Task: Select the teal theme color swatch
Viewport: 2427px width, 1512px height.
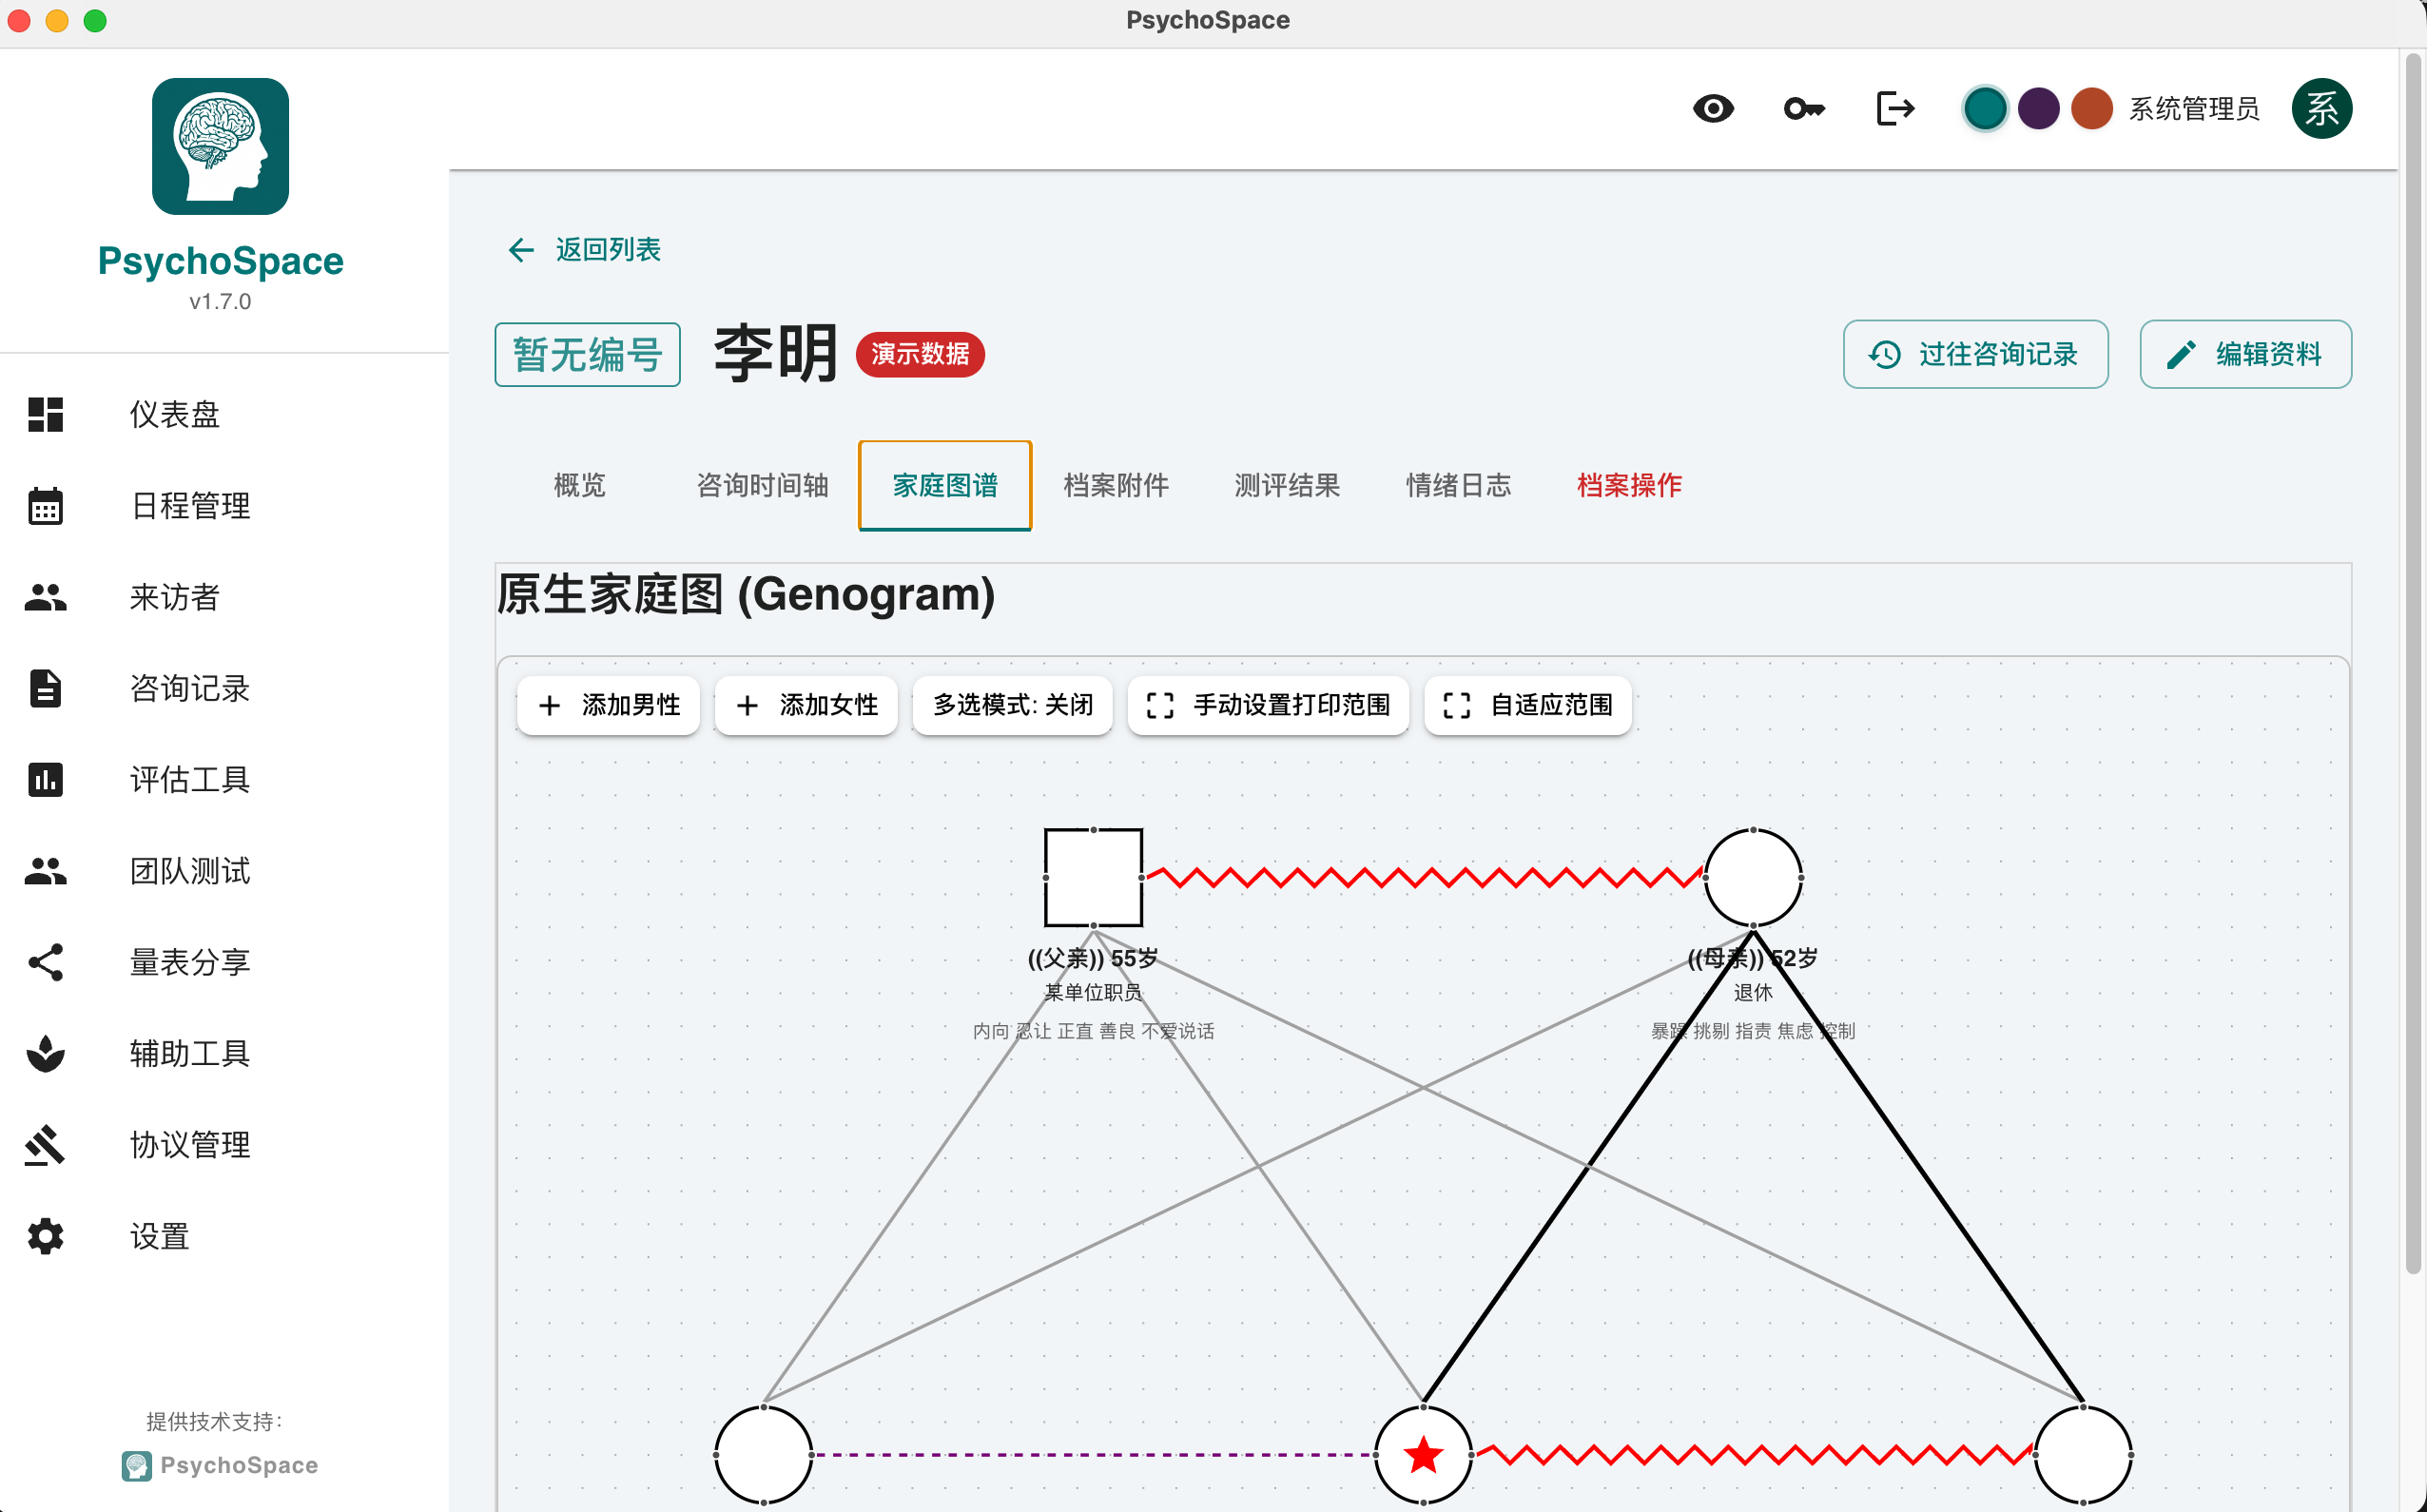Action: [1984, 108]
